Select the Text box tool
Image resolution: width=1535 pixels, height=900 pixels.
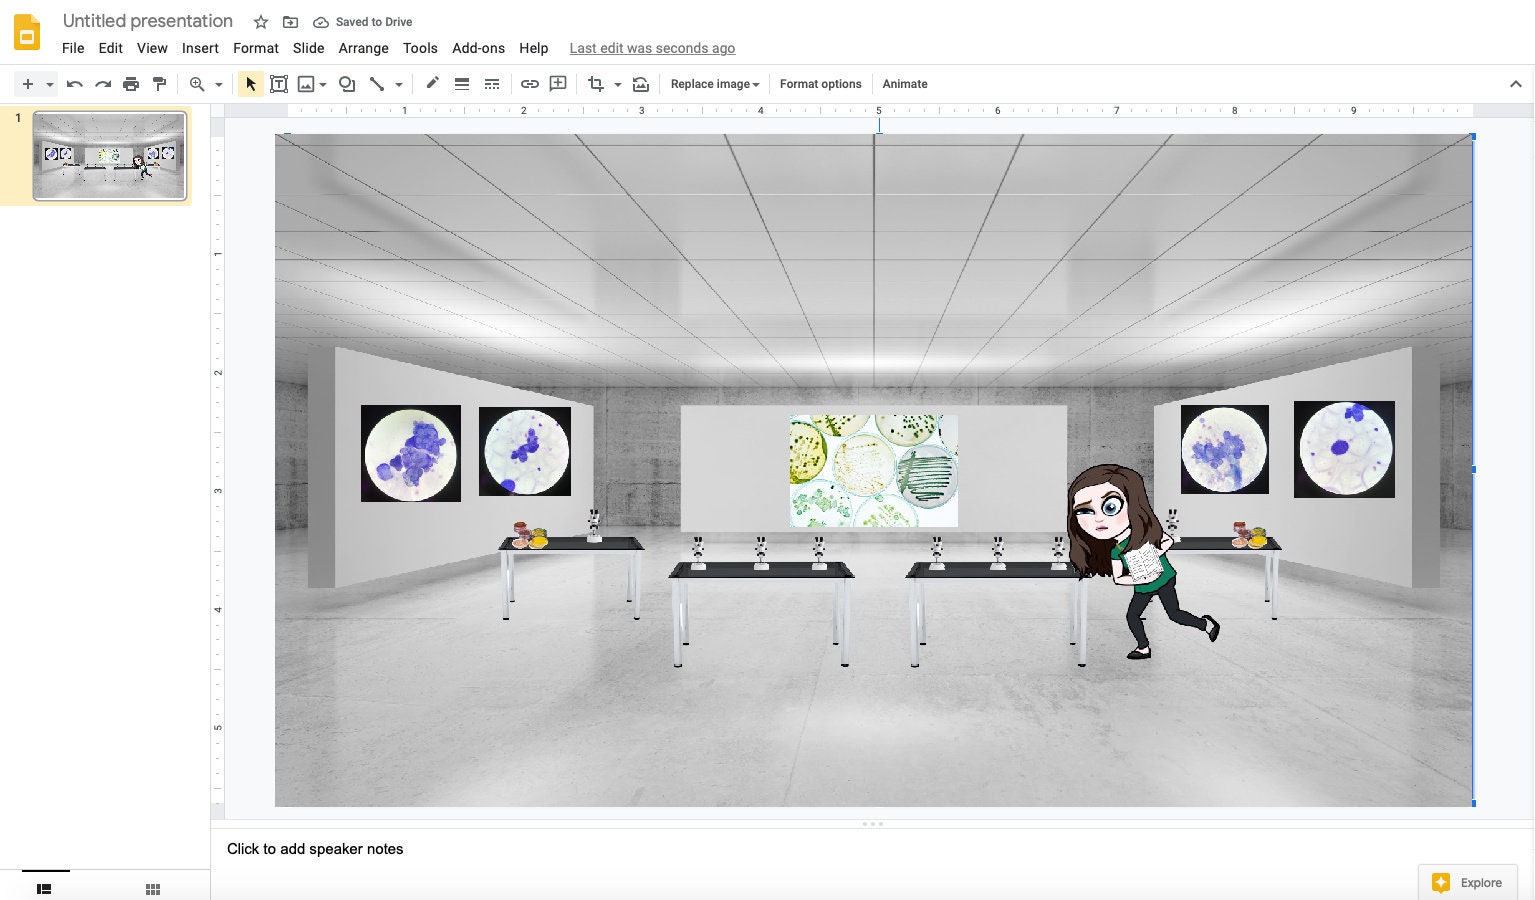[x=279, y=84]
